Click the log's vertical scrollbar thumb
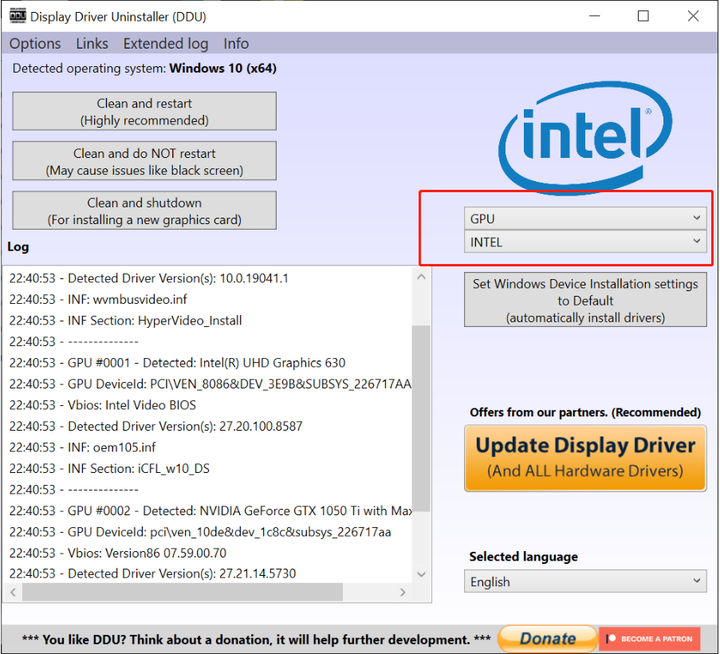 tap(421, 418)
